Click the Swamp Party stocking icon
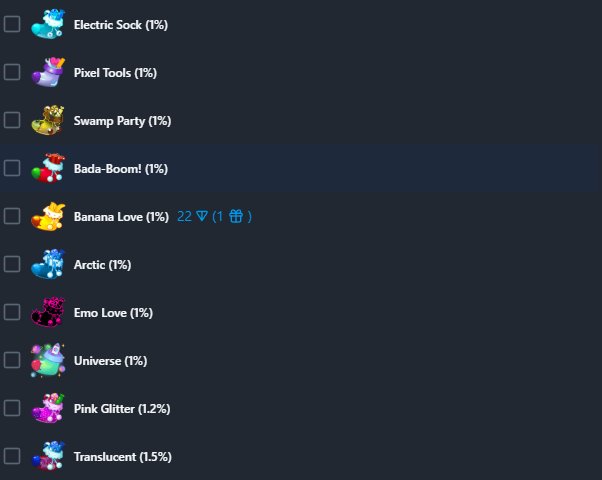602x480 pixels. pyautogui.click(x=48, y=120)
